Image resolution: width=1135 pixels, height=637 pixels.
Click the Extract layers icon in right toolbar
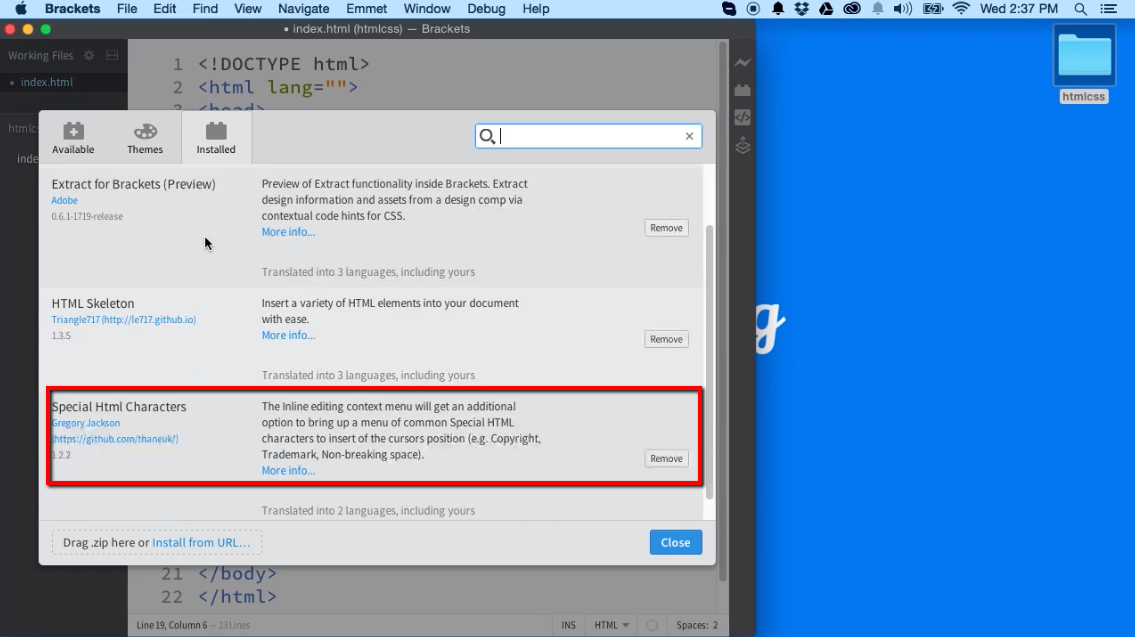[742, 146]
